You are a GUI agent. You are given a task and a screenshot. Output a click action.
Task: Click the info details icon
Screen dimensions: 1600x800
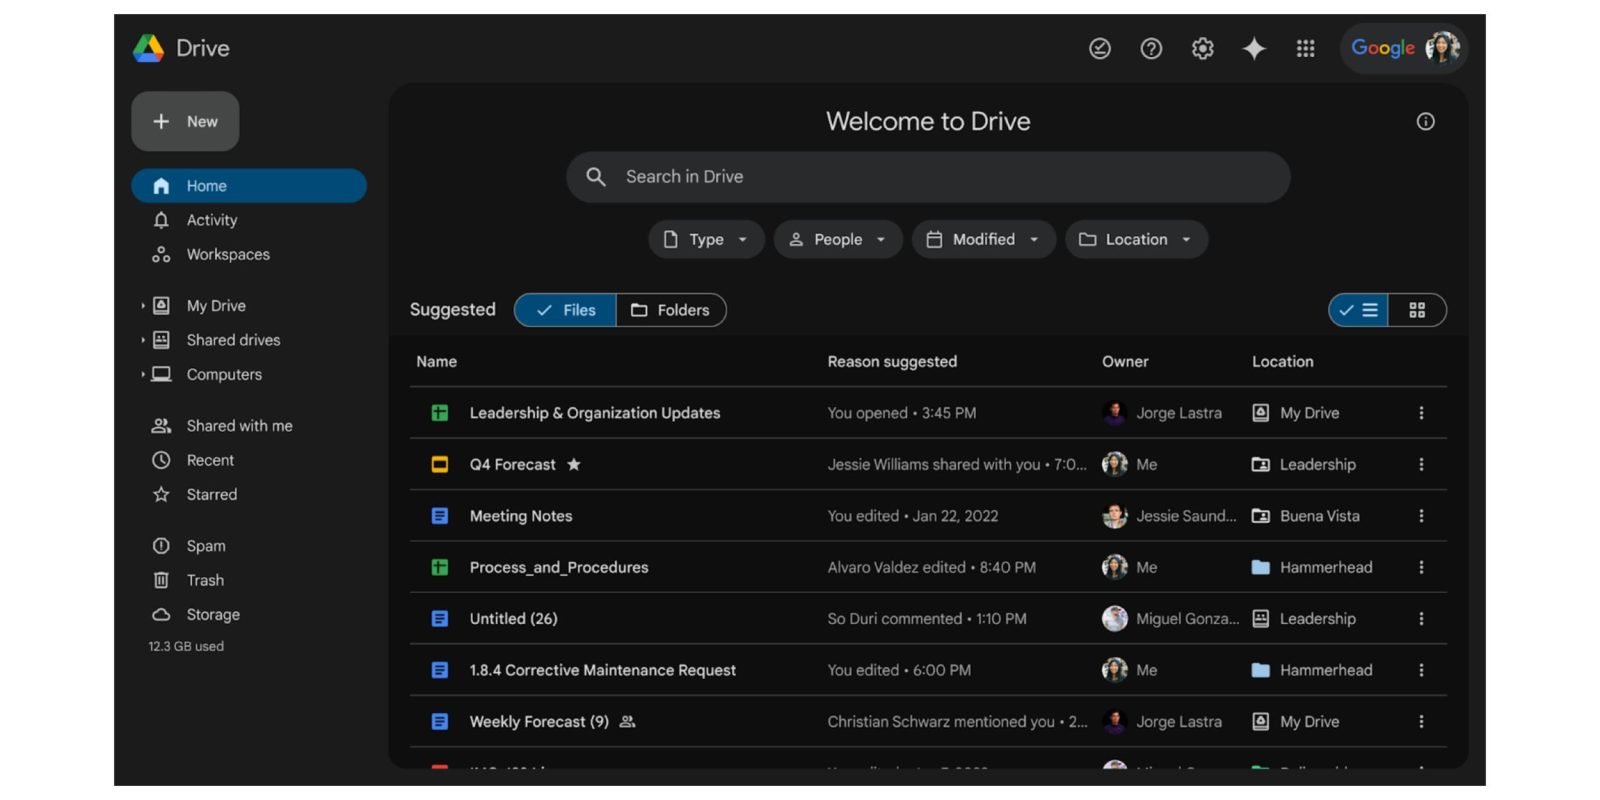tap(1425, 121)
